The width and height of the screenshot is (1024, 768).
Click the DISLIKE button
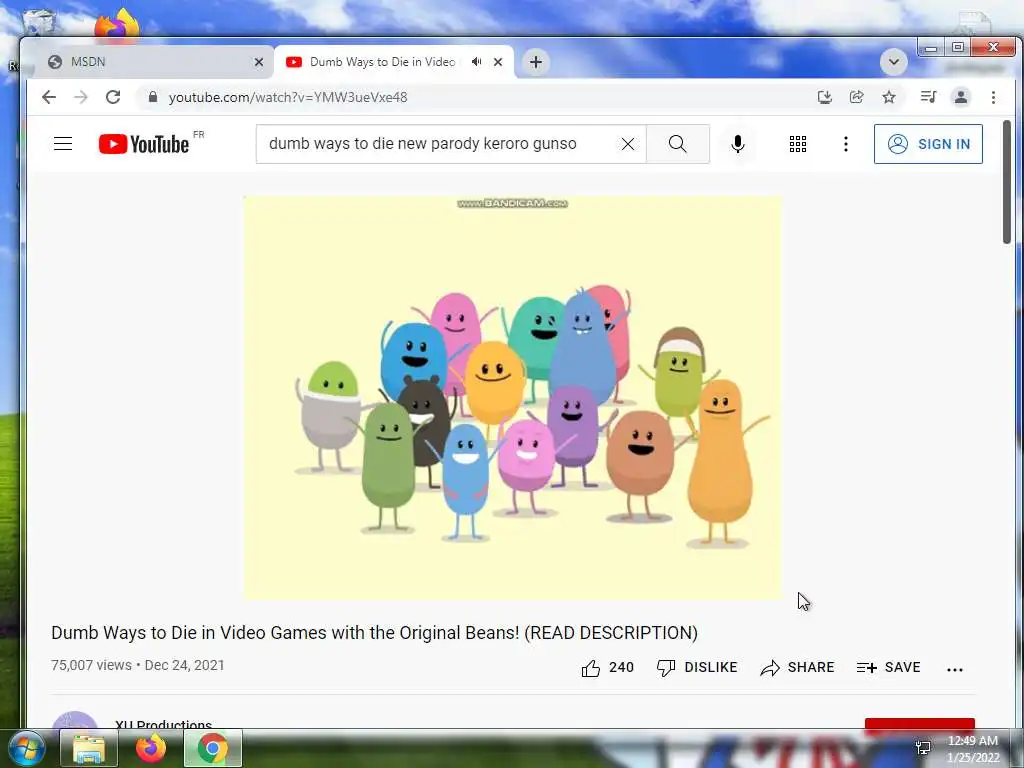point(697,667)
